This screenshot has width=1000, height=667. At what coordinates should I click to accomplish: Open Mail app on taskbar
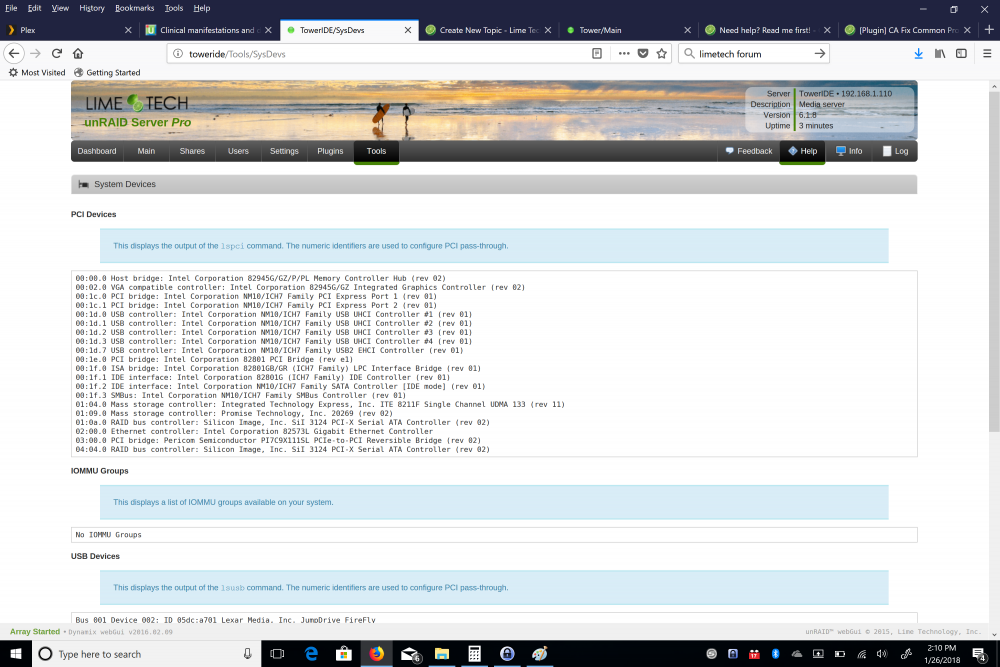click(x=409, y=654)
